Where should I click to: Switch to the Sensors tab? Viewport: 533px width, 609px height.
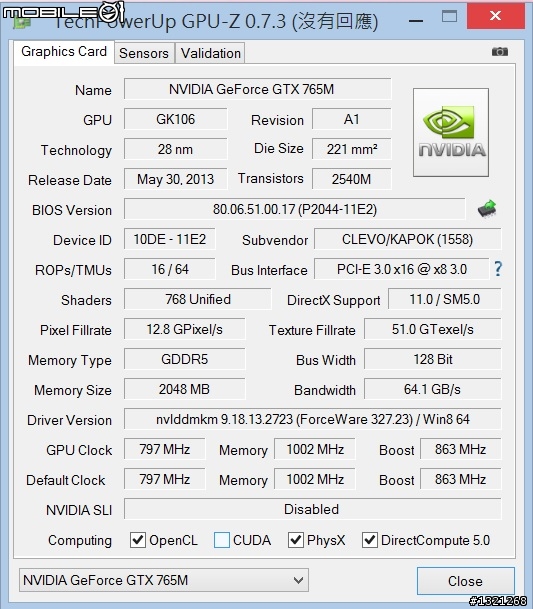coord(144,53)
